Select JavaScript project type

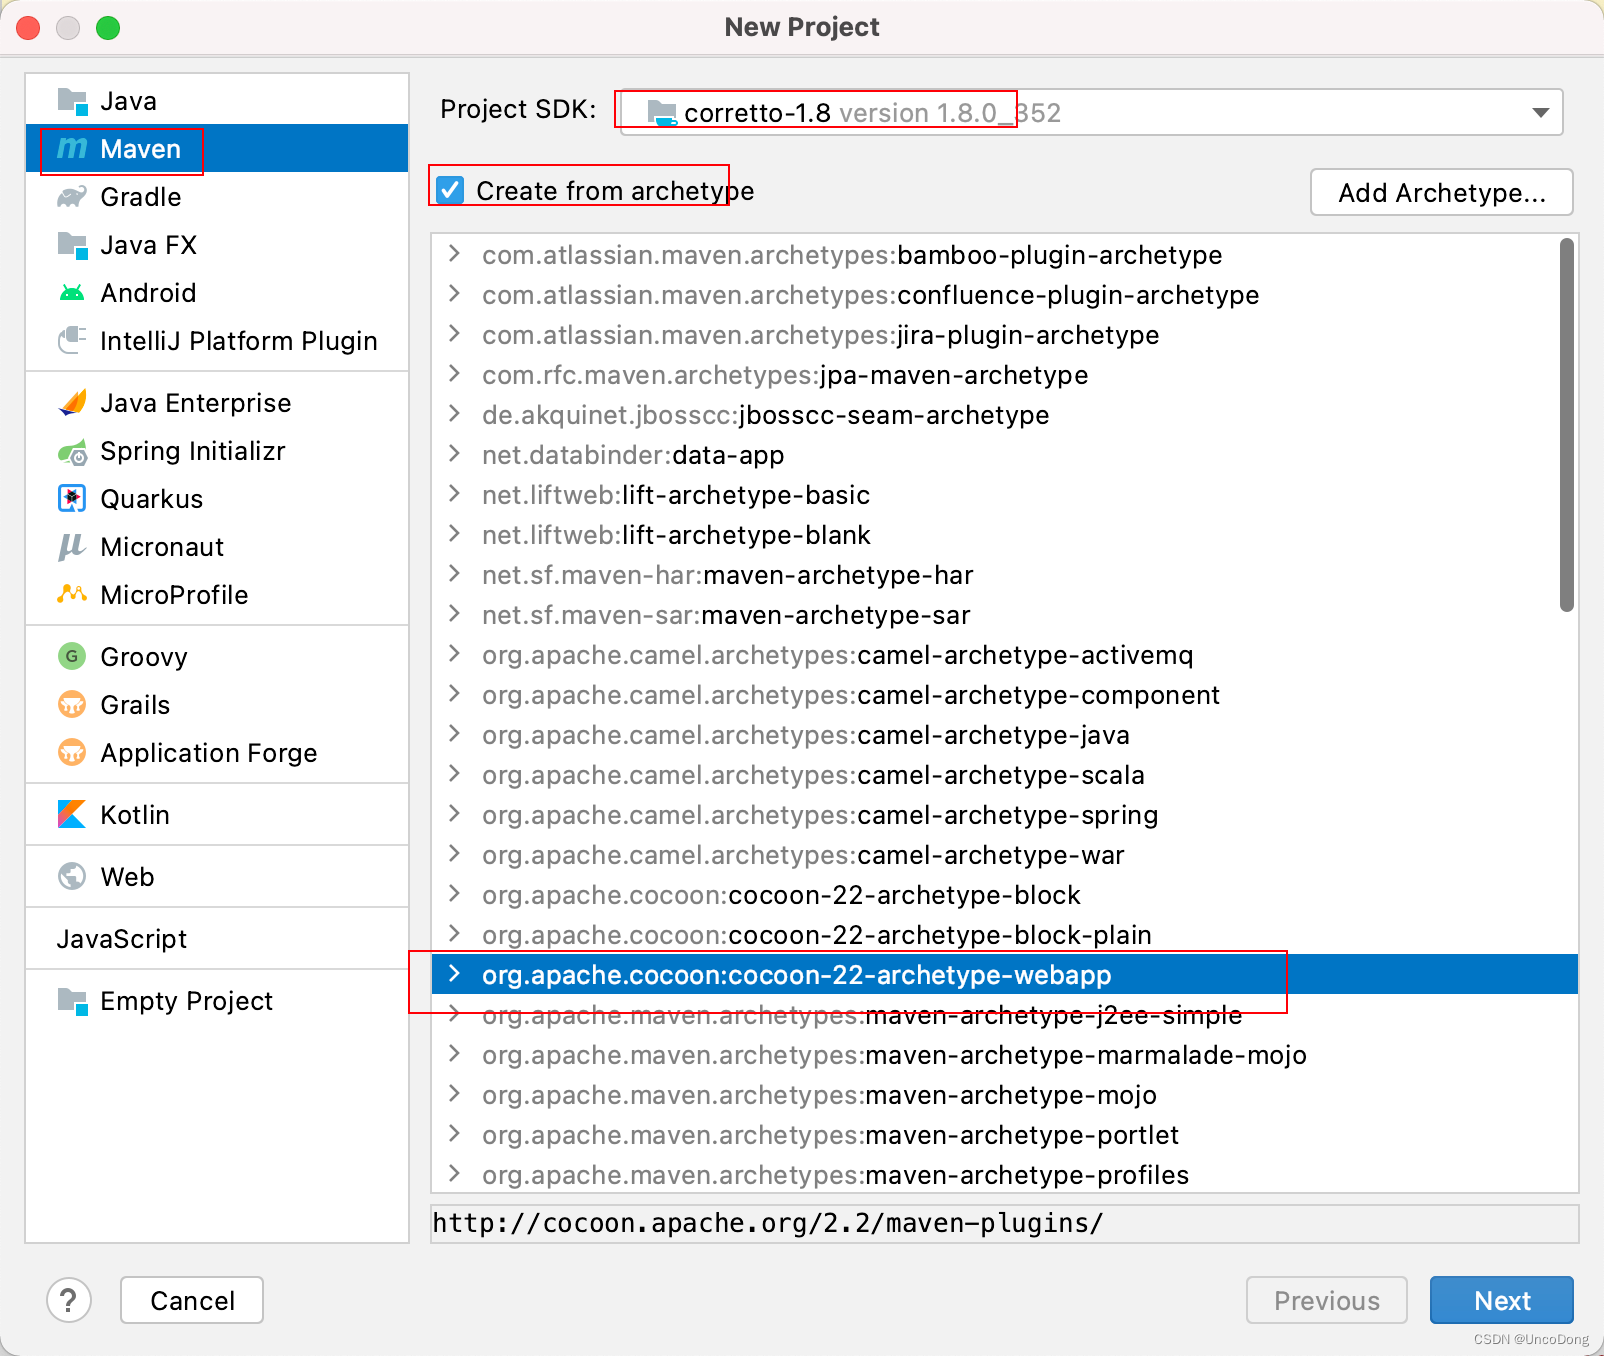click(x=122, y=939)
